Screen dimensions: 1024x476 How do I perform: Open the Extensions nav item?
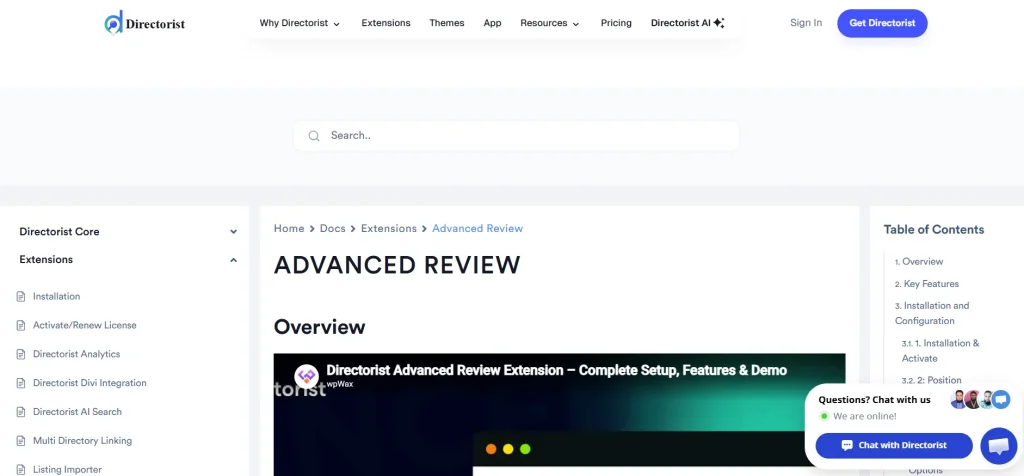[386, 23]
